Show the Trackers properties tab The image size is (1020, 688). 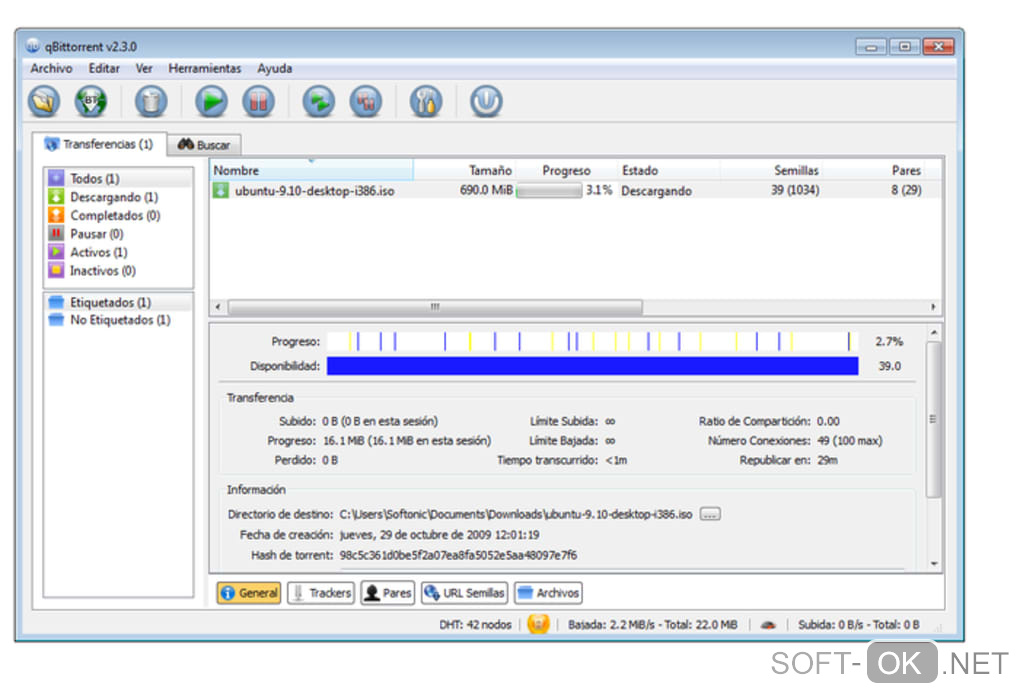(321, 593)
